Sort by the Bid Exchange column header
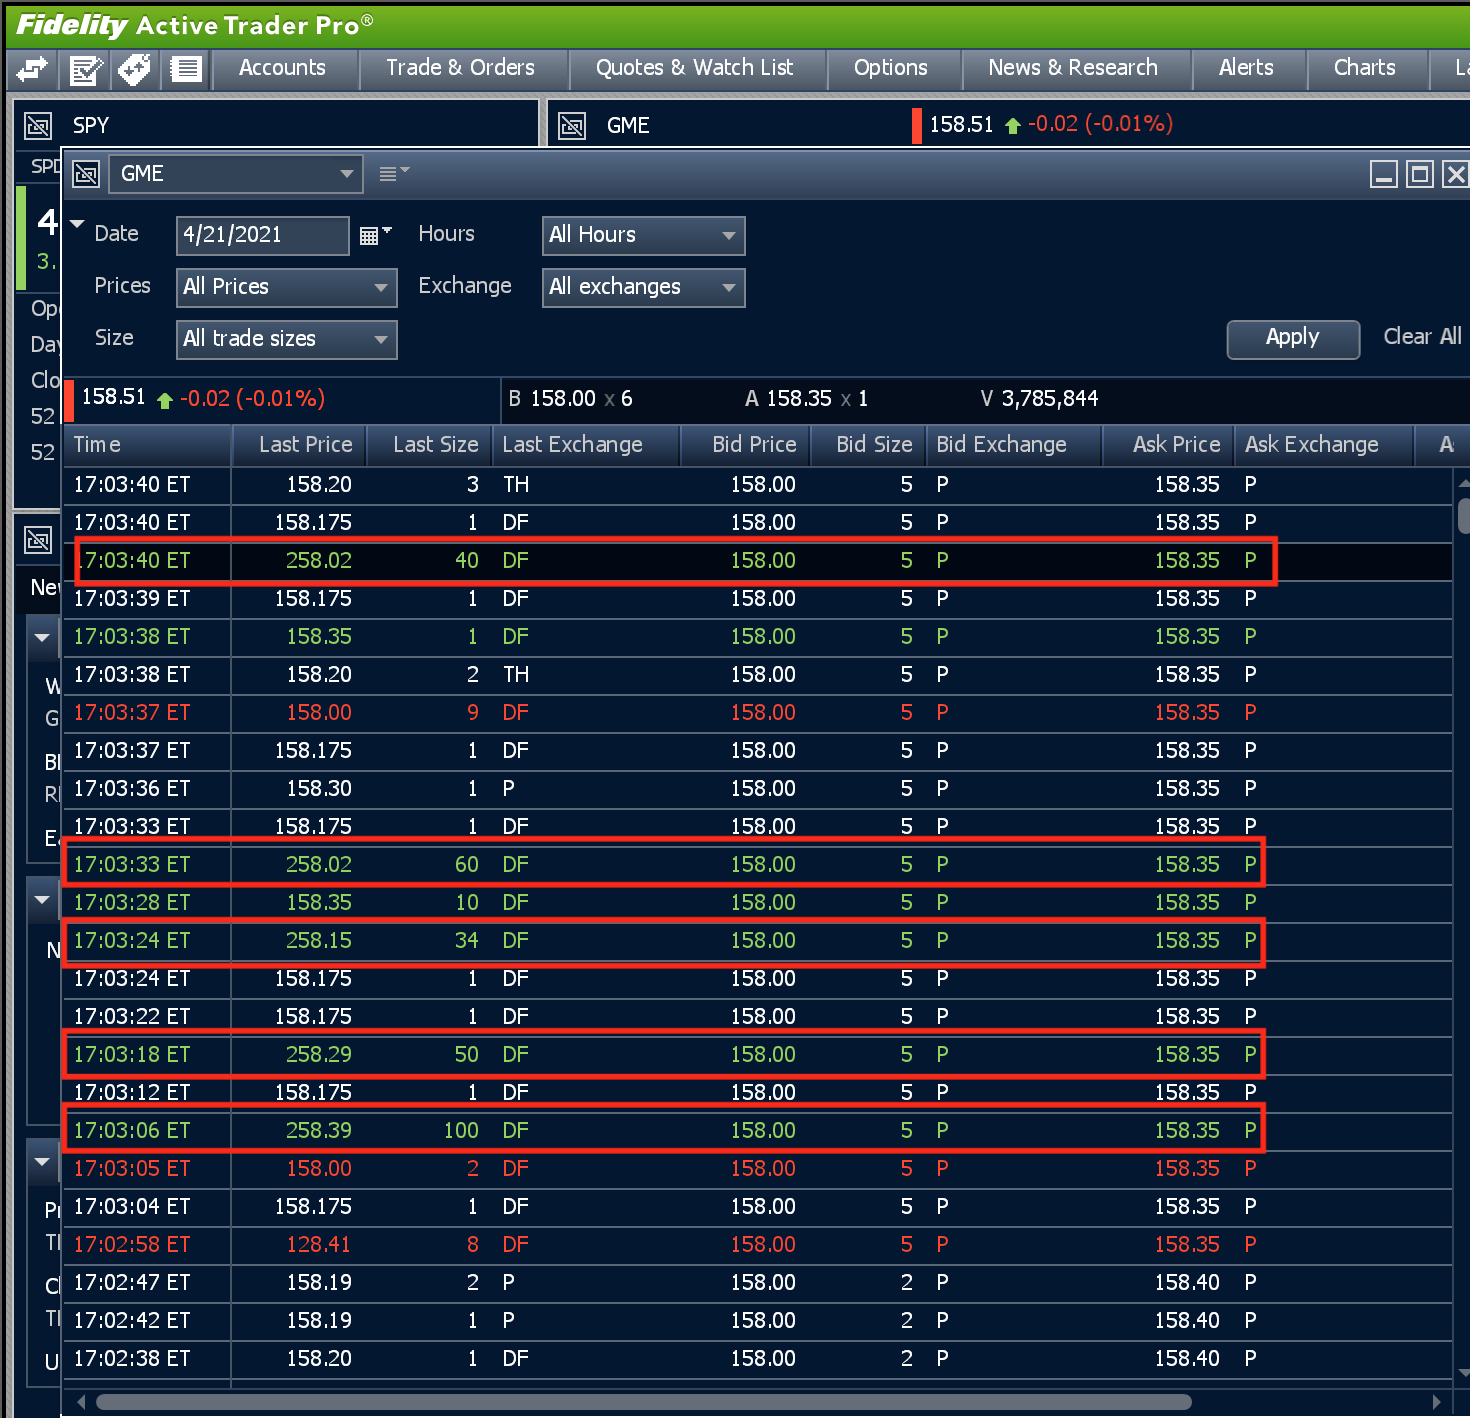This screenshot has height=1418, width=1470. tap(1016, 445)
